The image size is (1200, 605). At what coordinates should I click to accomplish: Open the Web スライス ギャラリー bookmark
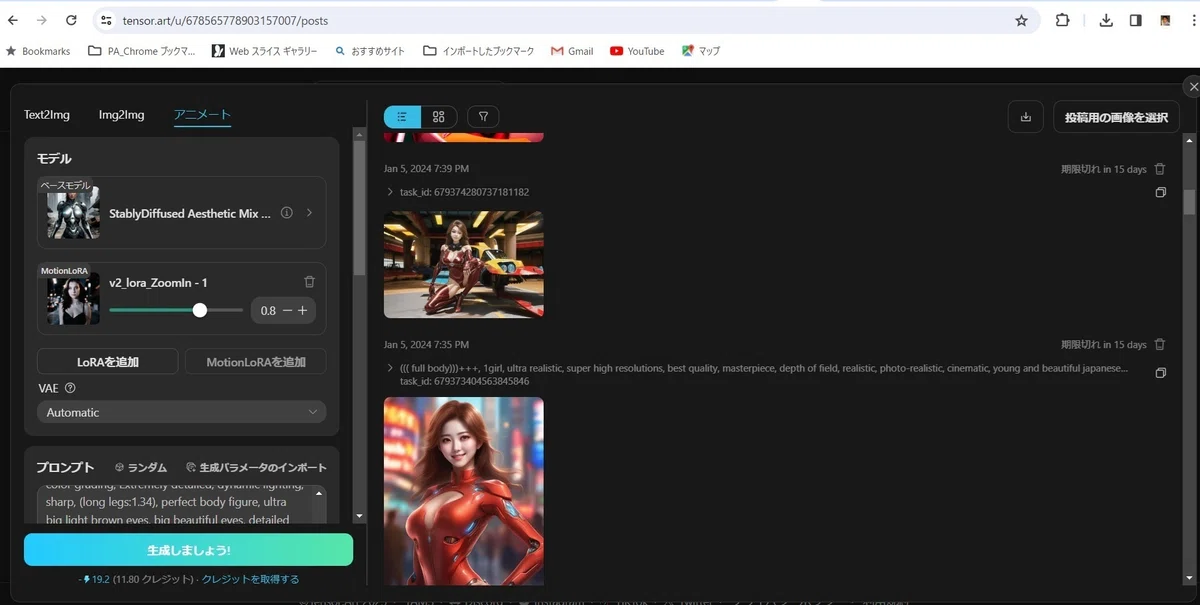click(x=264, y=51)
